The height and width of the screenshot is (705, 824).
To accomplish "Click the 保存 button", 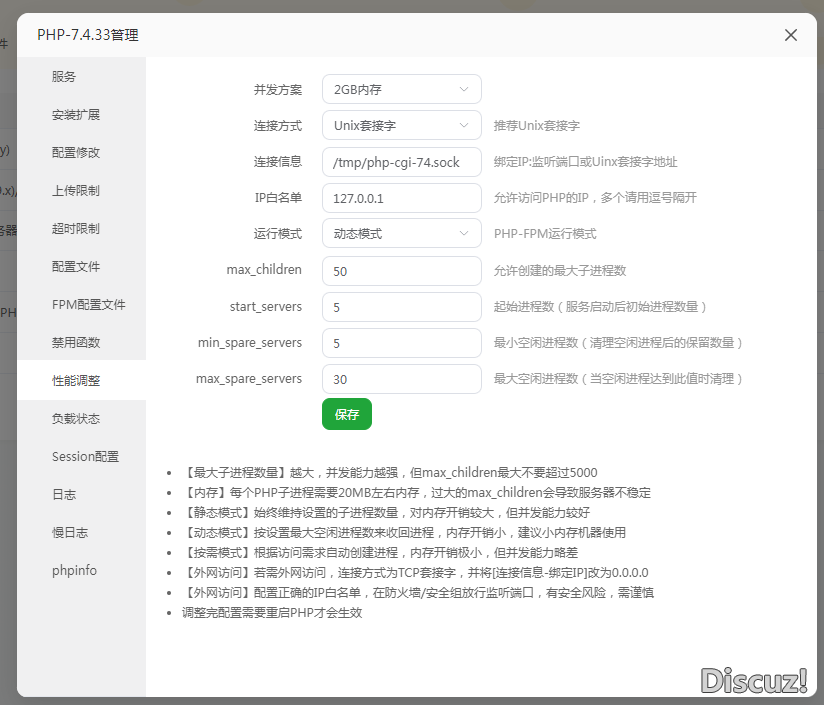I will [346, 414].
